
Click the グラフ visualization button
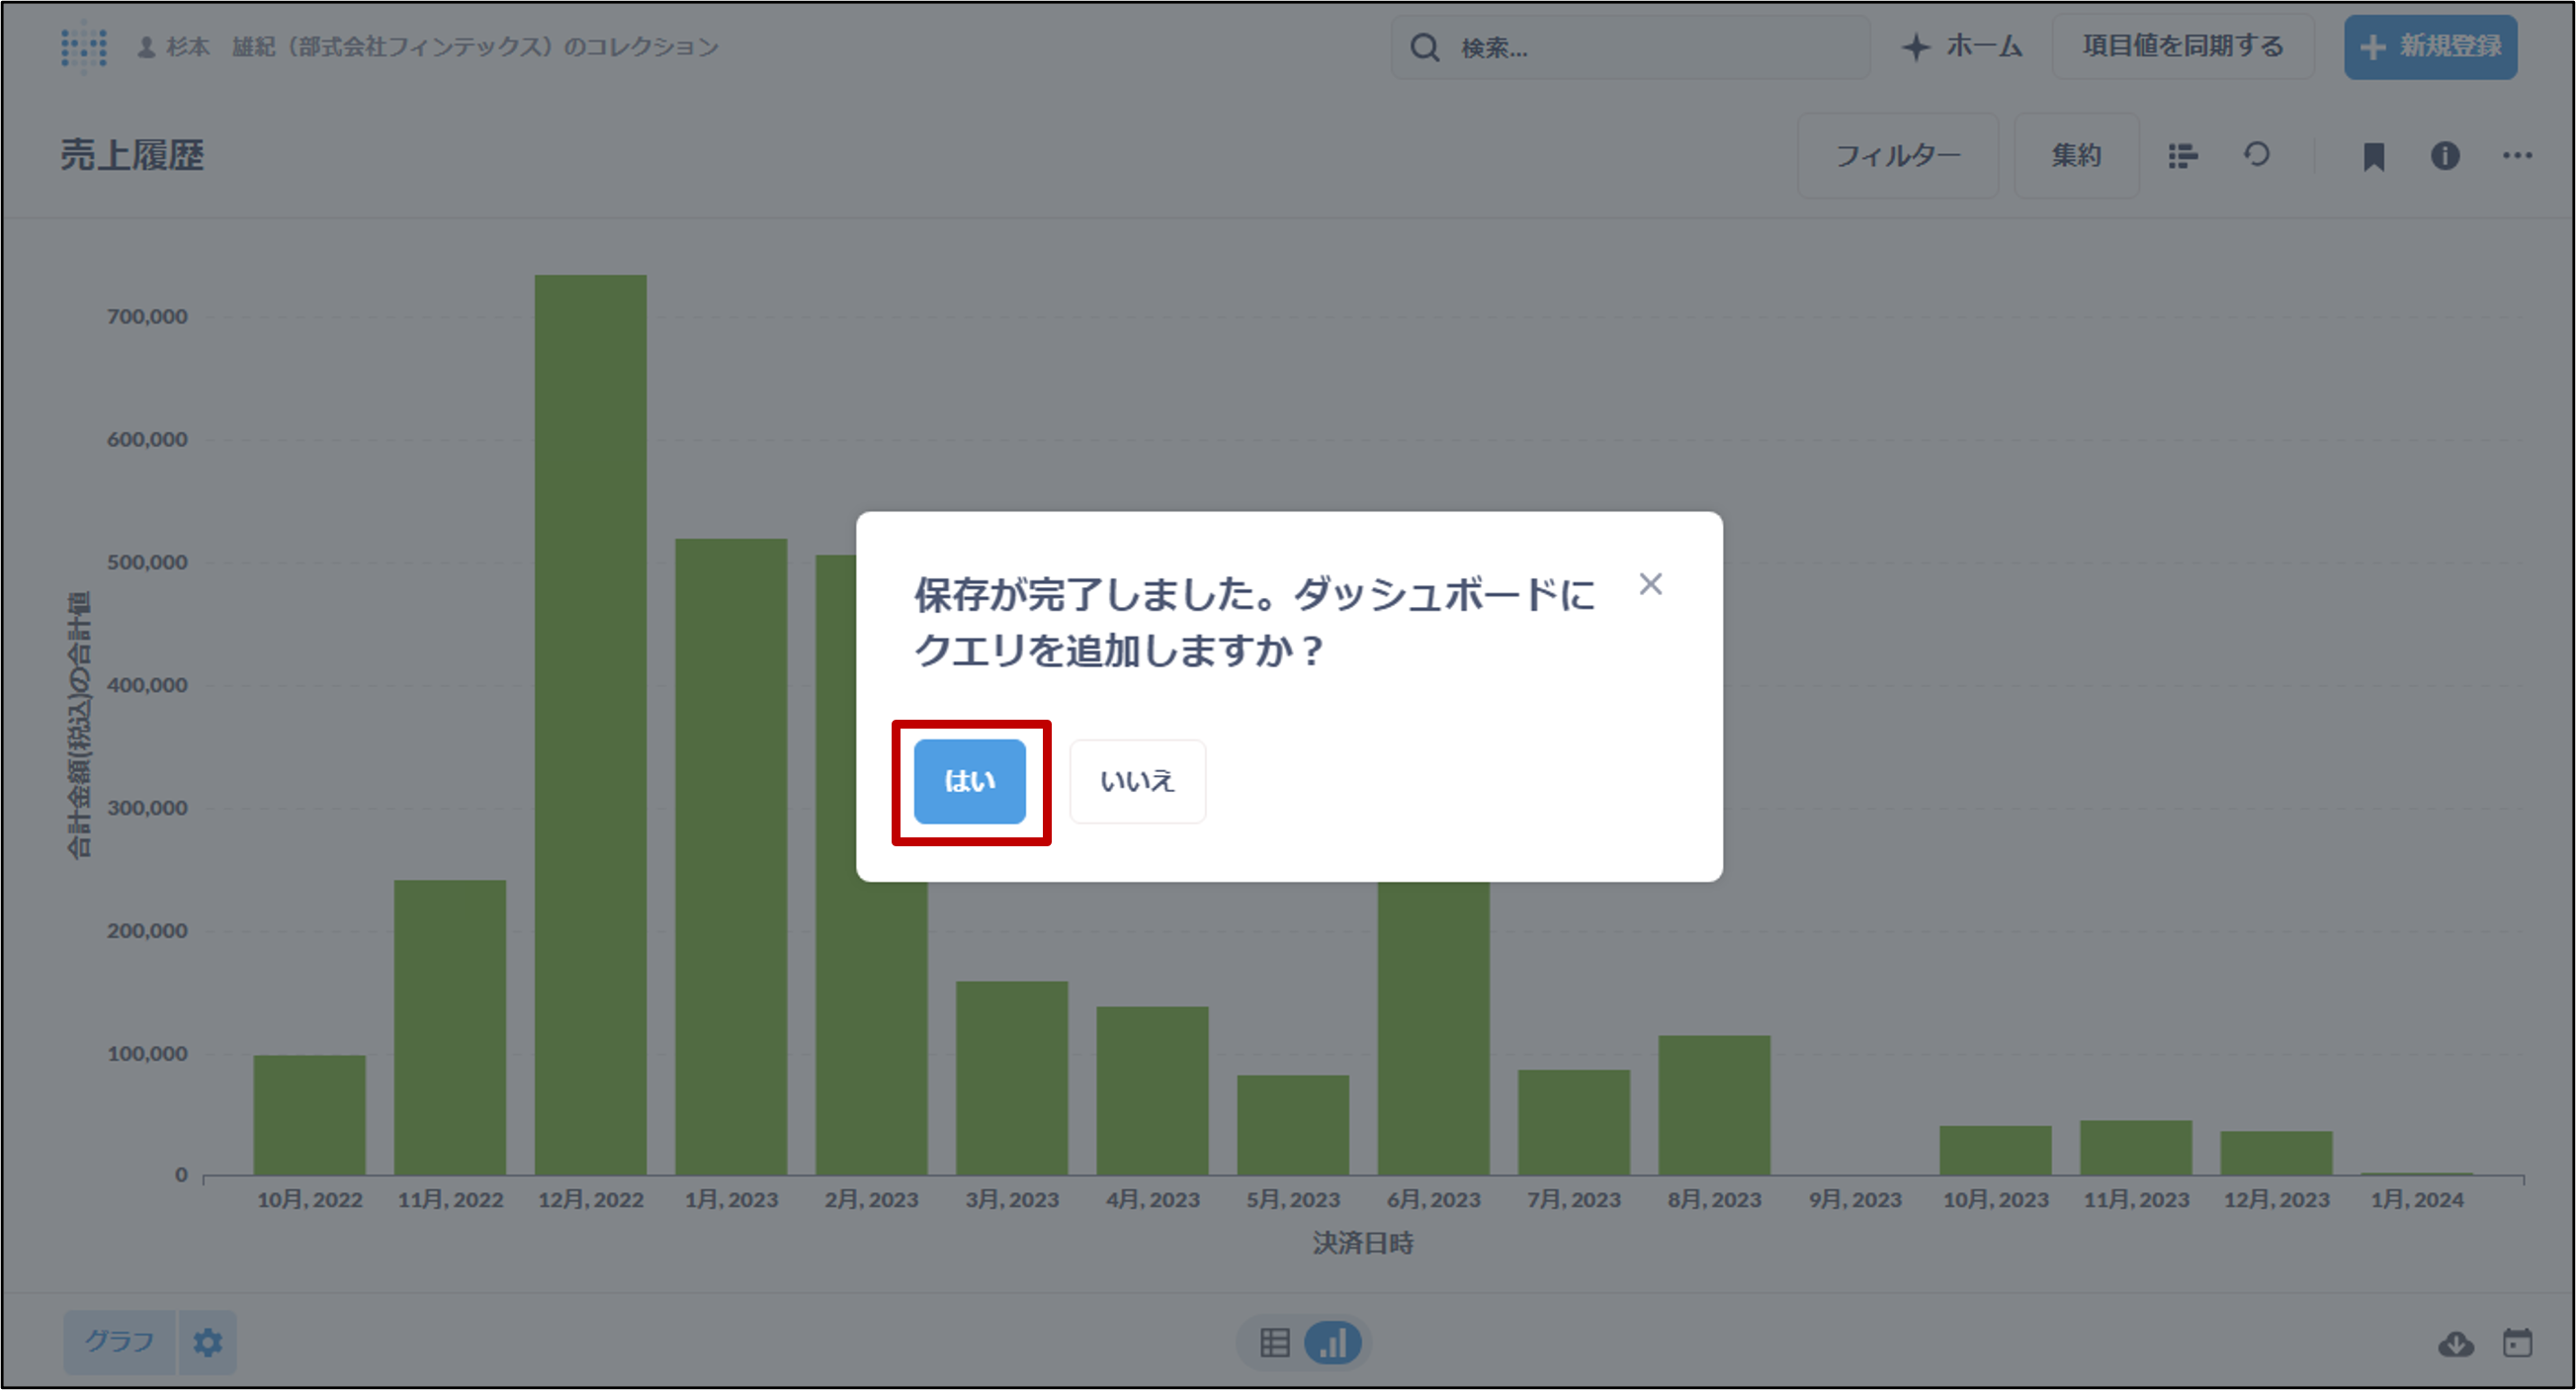[x=119, y=1341]
